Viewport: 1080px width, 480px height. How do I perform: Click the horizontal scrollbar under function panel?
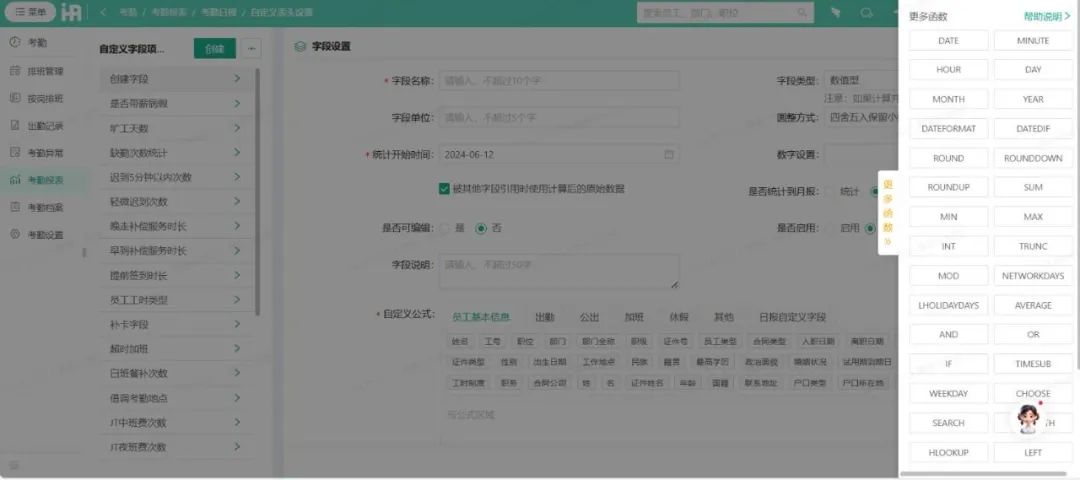coord(985,473)
